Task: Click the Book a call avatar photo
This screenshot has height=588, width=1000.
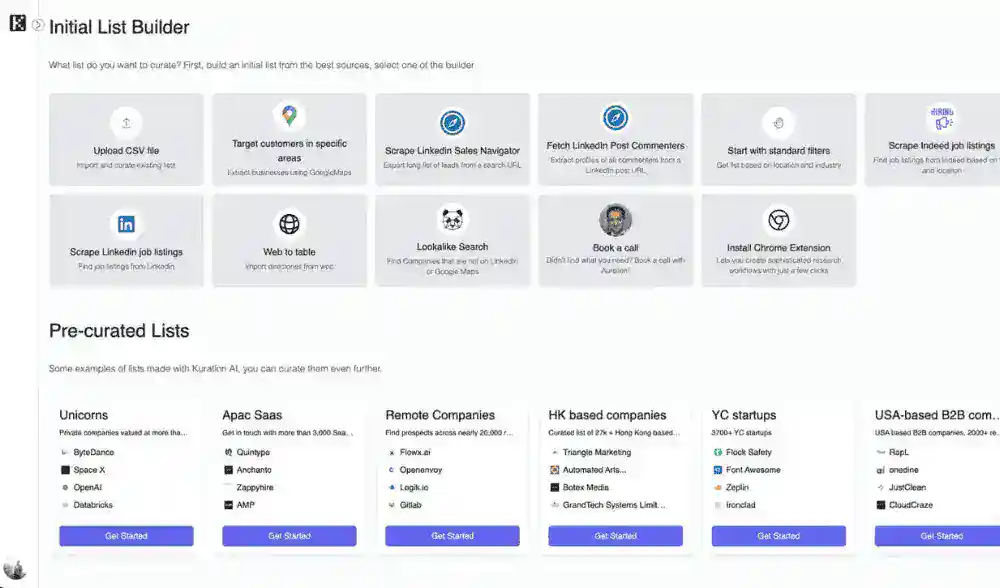Action: [x=615, y=220]
